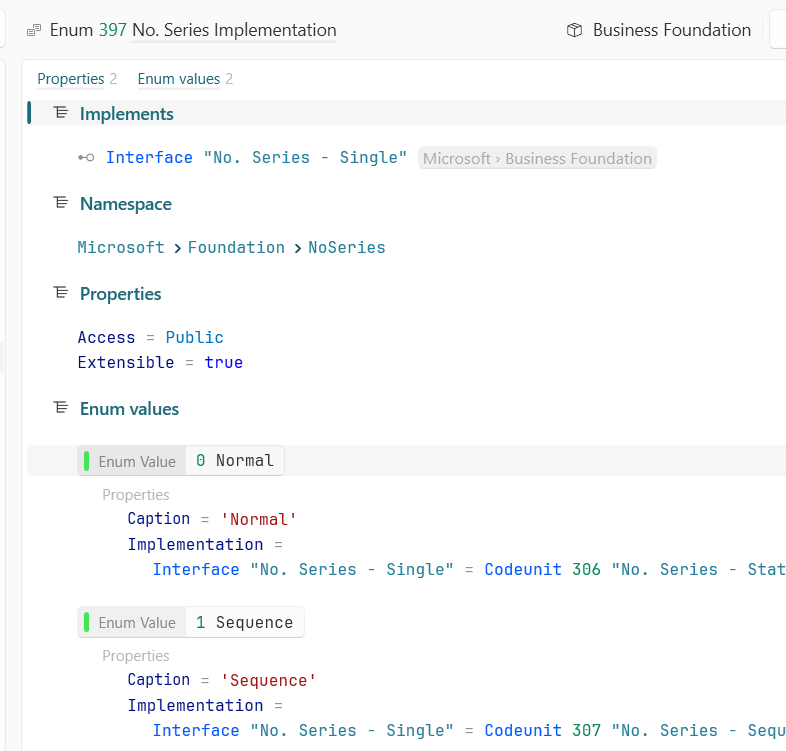Click the enum object icon beside the title
786x751 pixels.
click(x=34, y=31)
